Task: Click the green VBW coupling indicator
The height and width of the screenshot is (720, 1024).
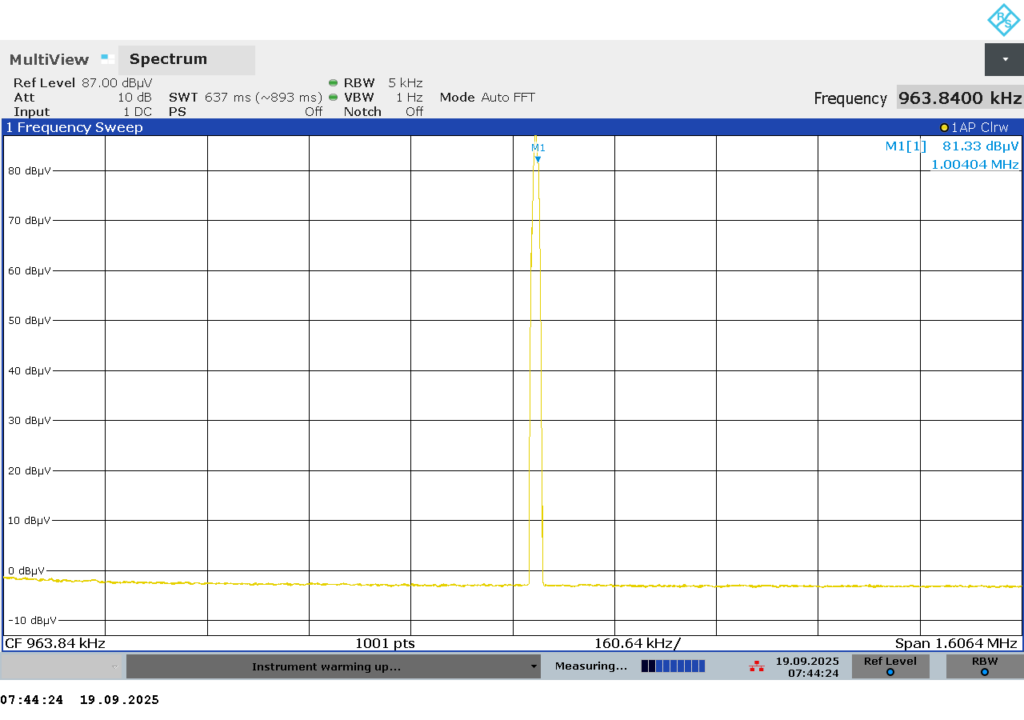Action: [x=333, y=97]
